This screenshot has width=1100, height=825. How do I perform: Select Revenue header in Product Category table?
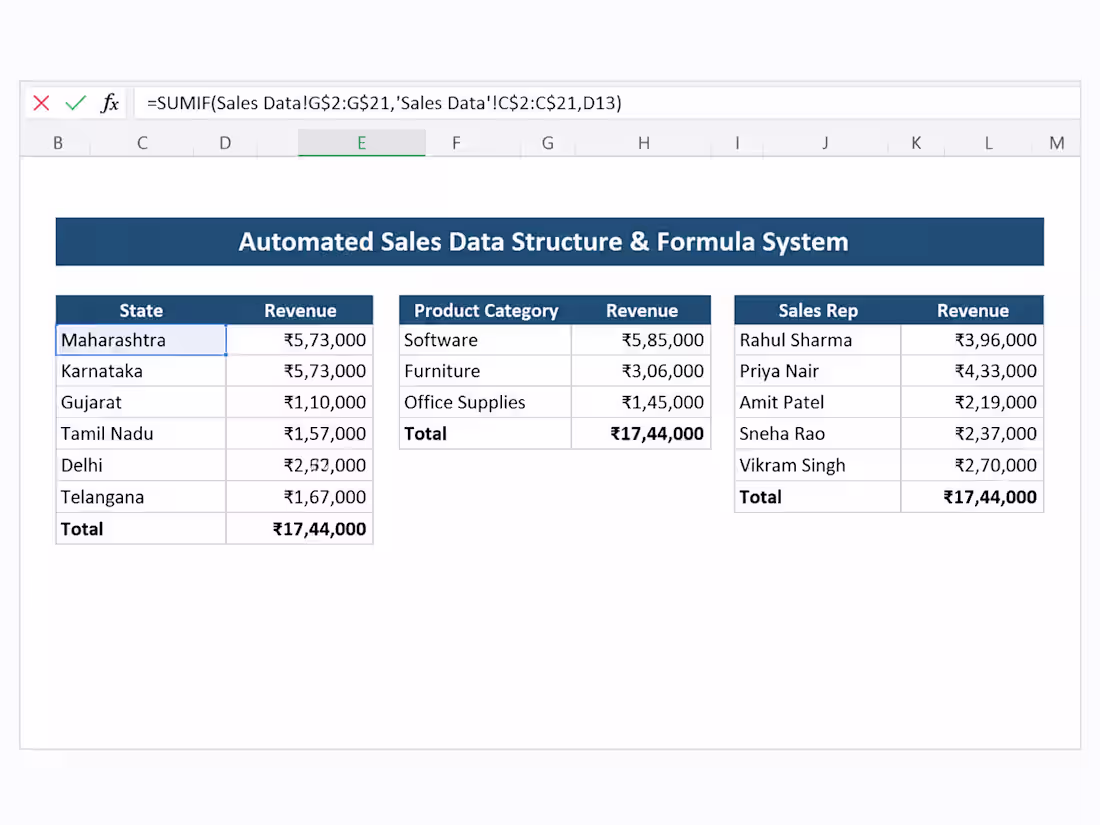[x=641, y=310]
